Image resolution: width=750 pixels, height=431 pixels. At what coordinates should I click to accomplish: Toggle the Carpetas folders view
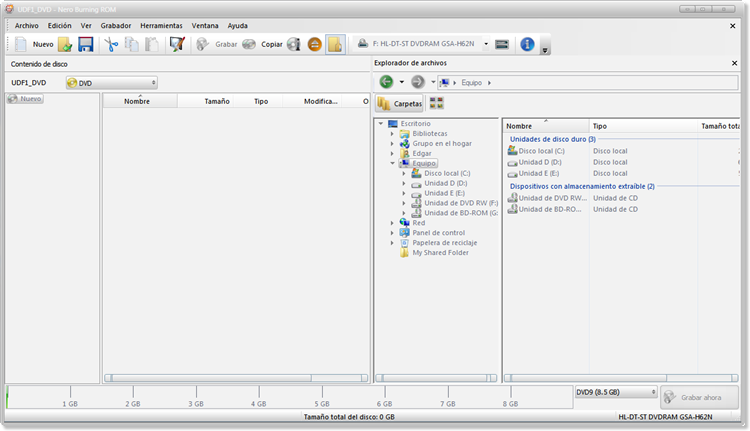(399, 103)
